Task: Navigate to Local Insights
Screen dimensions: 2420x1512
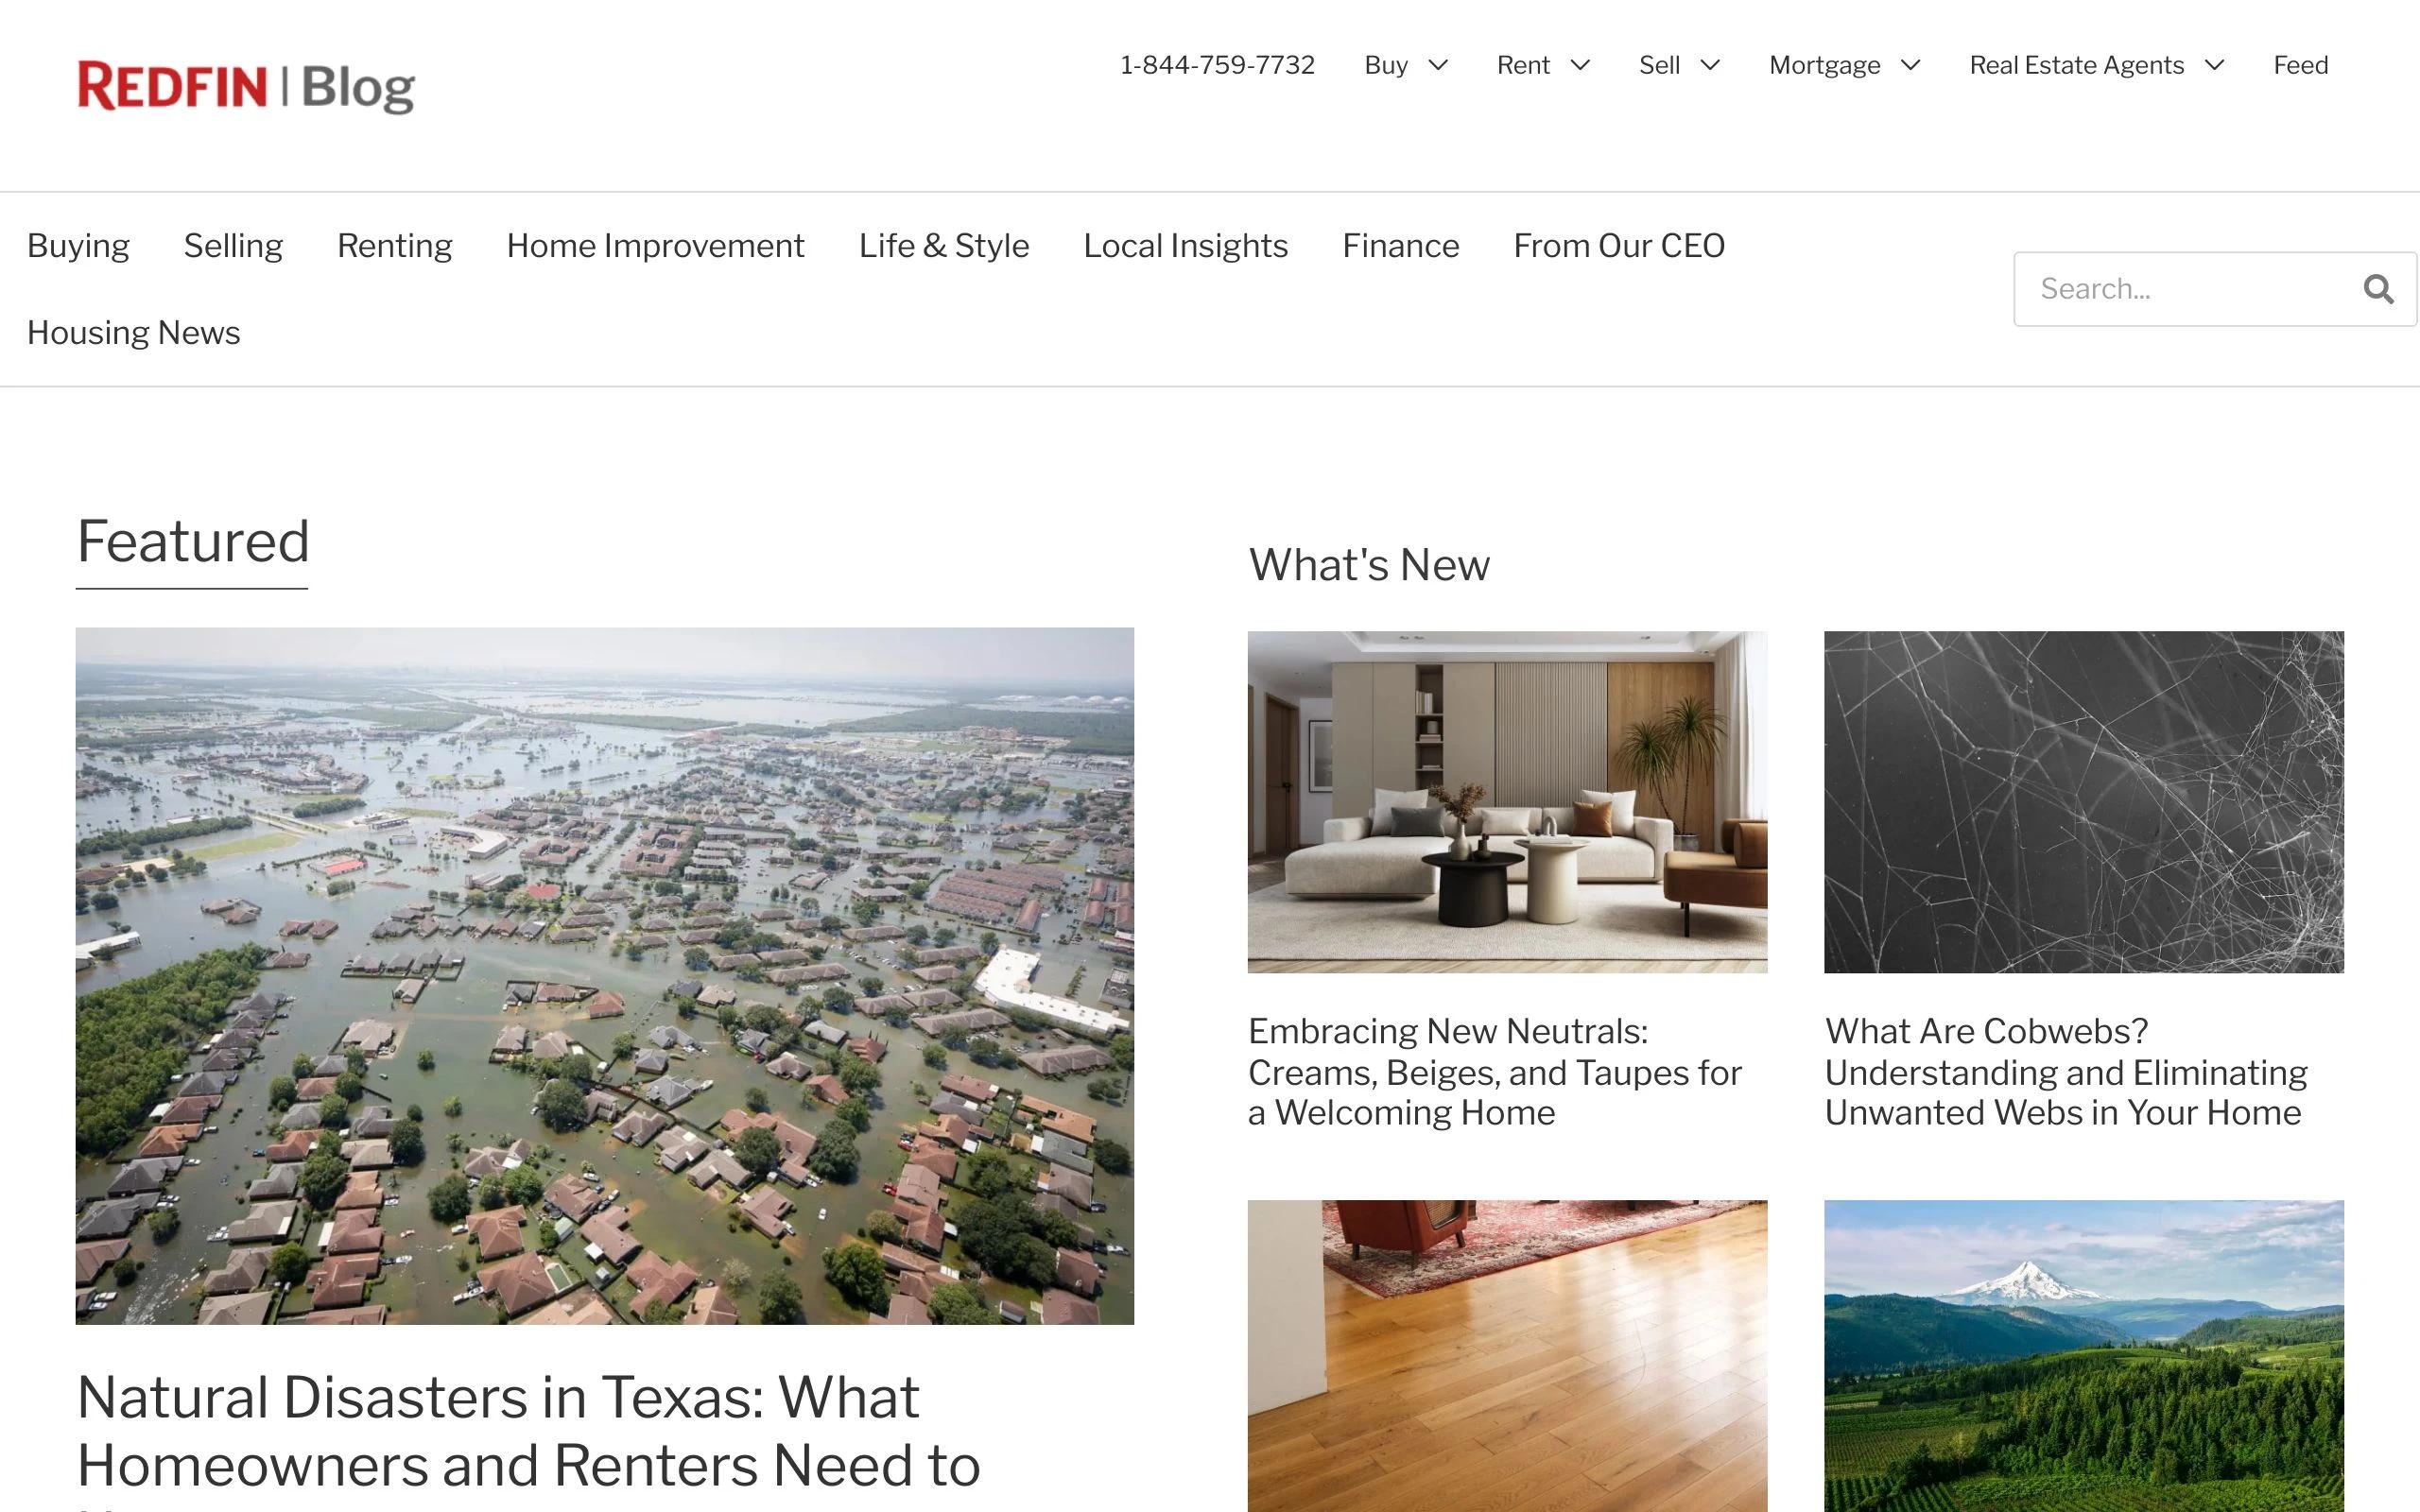Action: (x=1185, y=246)
